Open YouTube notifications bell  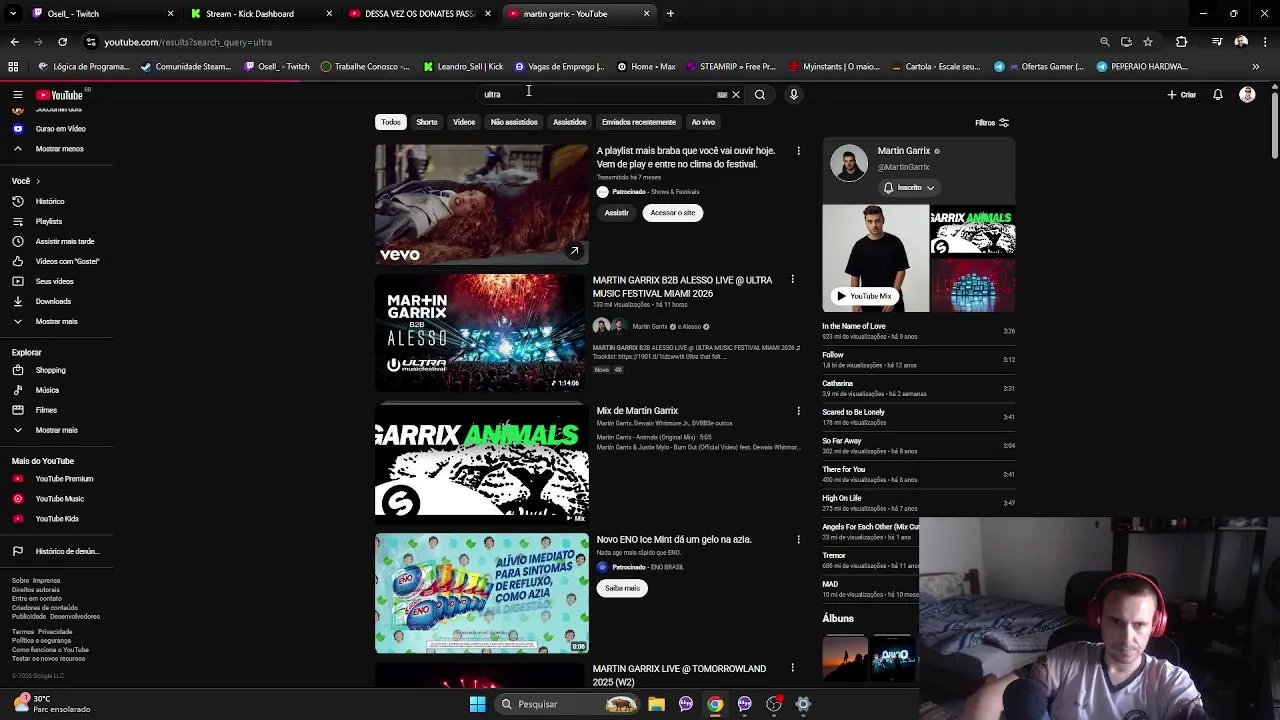click(x=1218, y=95)
